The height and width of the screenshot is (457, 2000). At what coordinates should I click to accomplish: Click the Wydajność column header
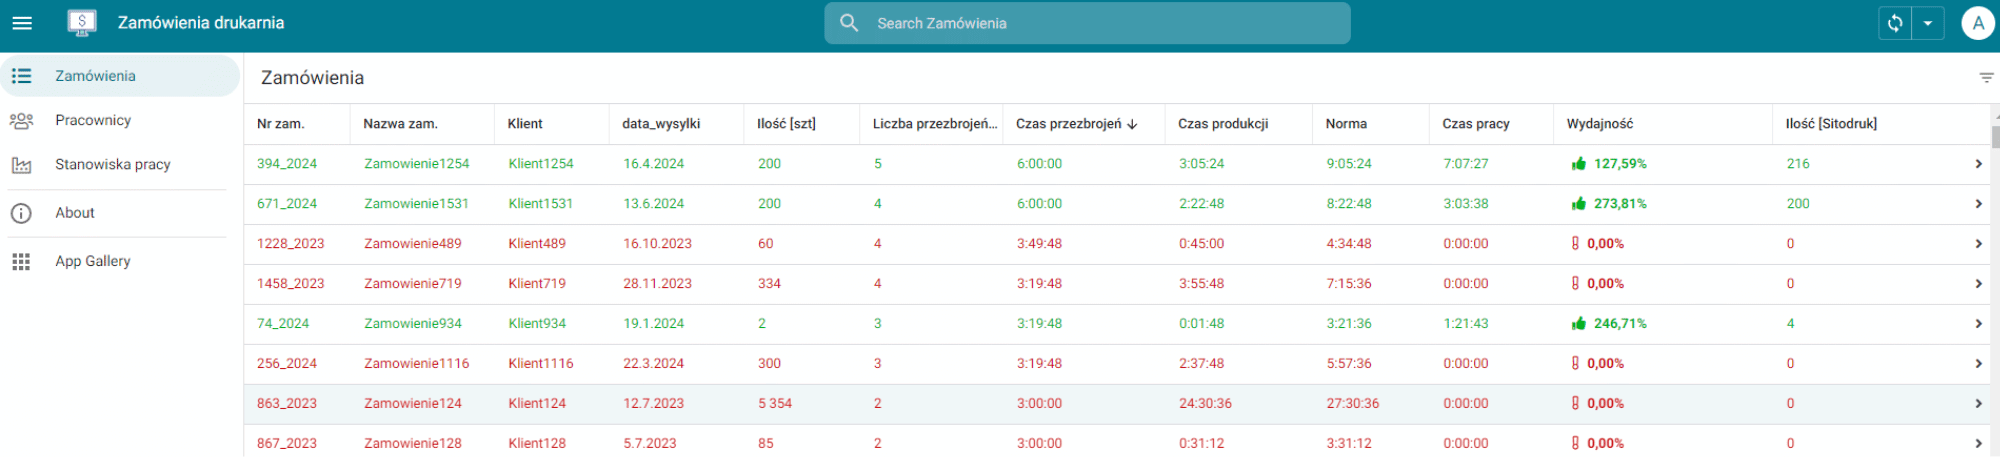(1599, 124)
